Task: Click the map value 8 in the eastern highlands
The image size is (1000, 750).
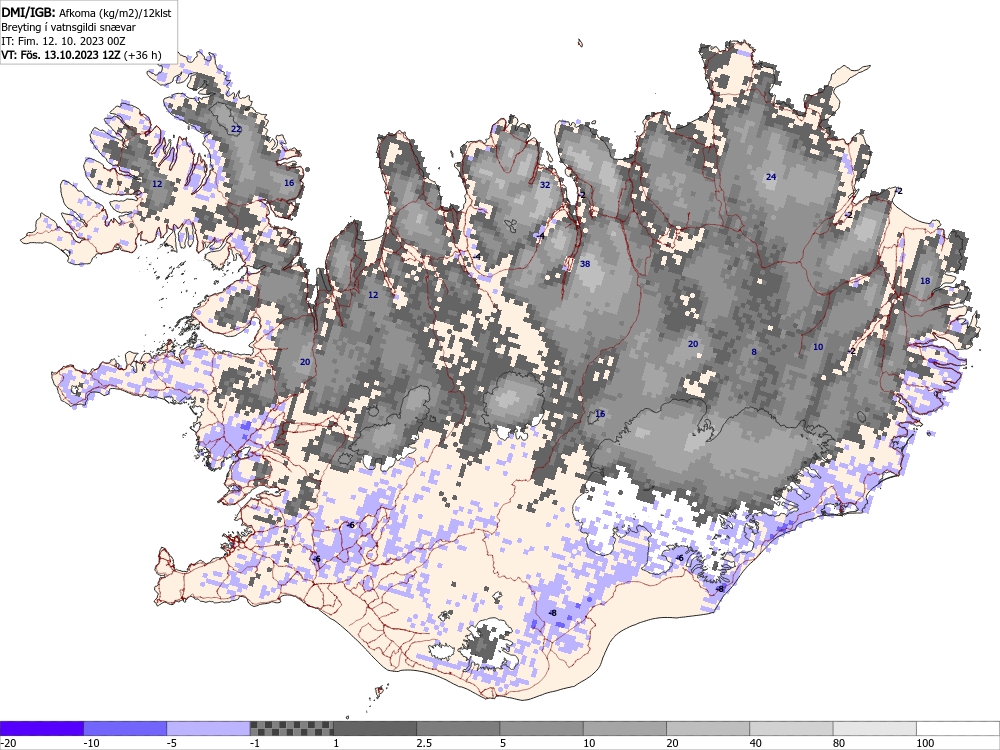Action: 754,351
